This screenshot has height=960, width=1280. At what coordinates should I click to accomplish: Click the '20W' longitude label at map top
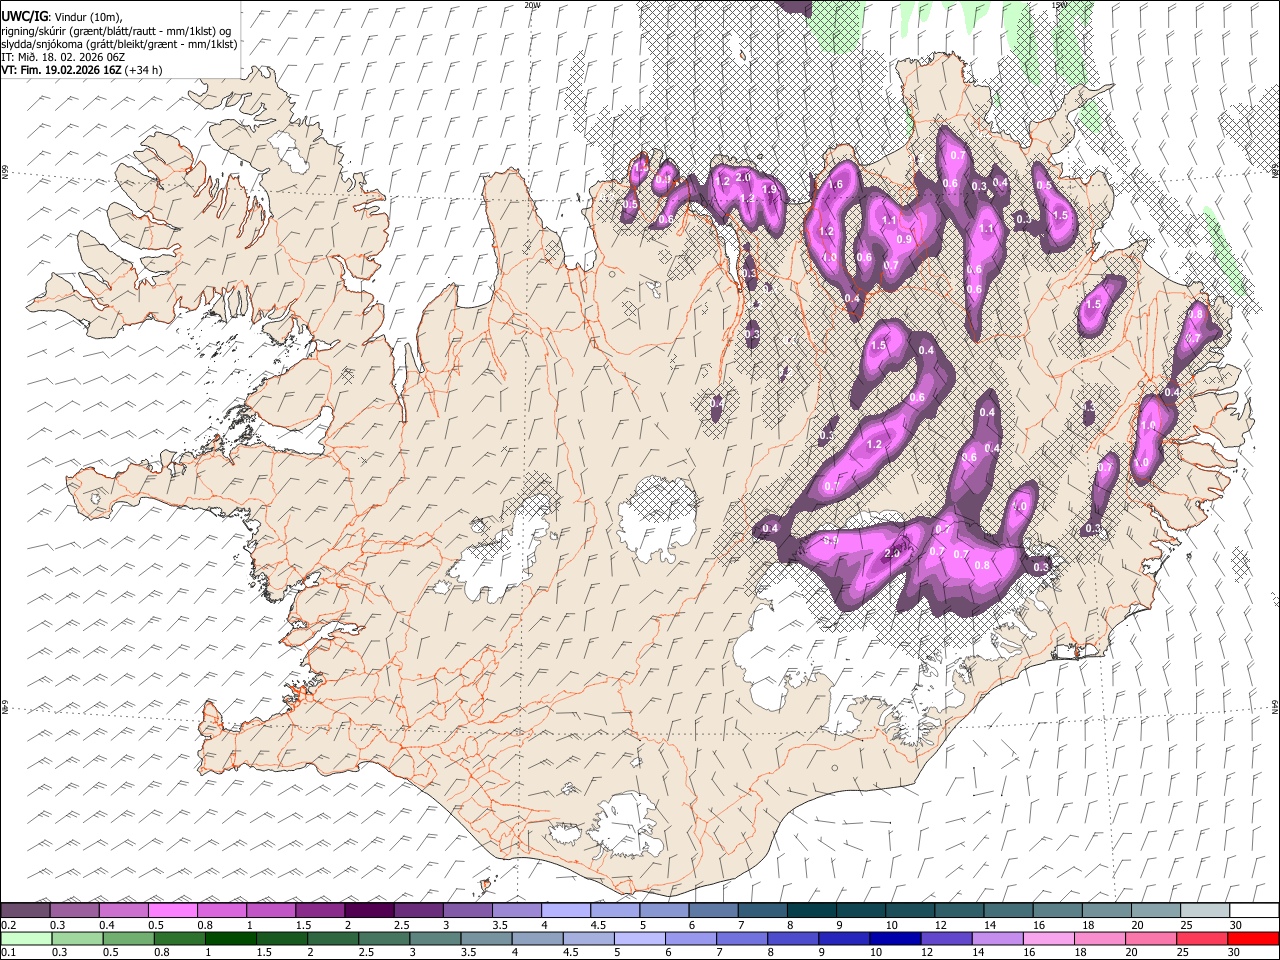(532, 5)
